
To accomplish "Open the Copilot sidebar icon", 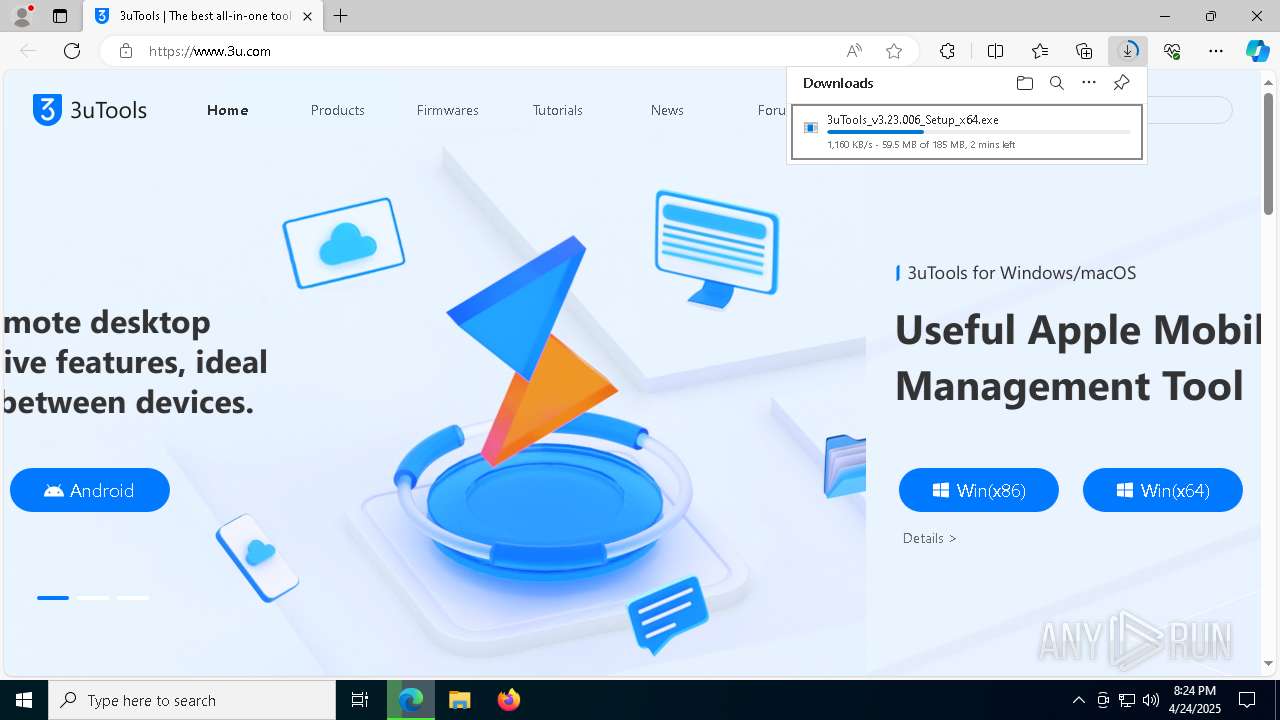I will point(1258,51).
